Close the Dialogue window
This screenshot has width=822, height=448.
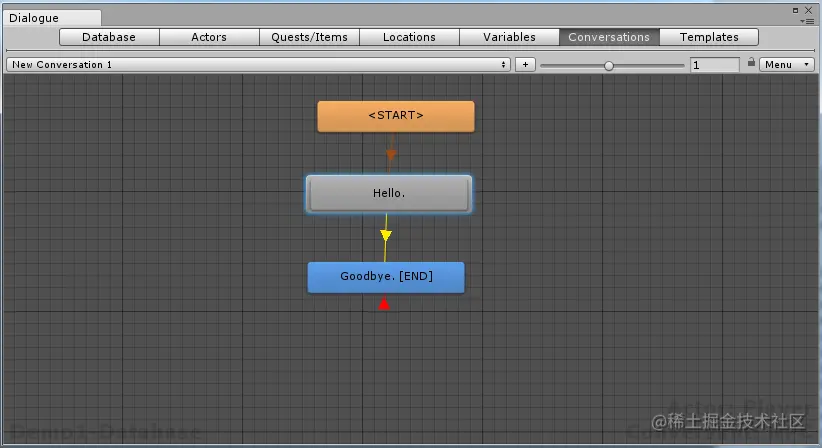[808, 10]
